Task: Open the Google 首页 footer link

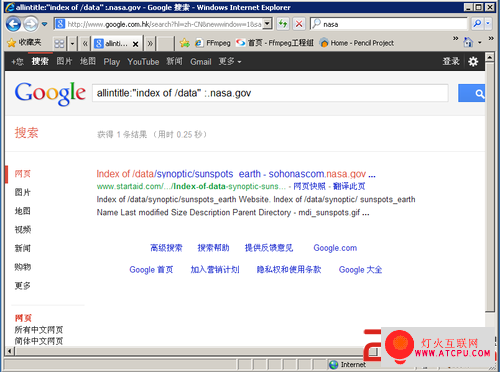Action: [151, 270]
